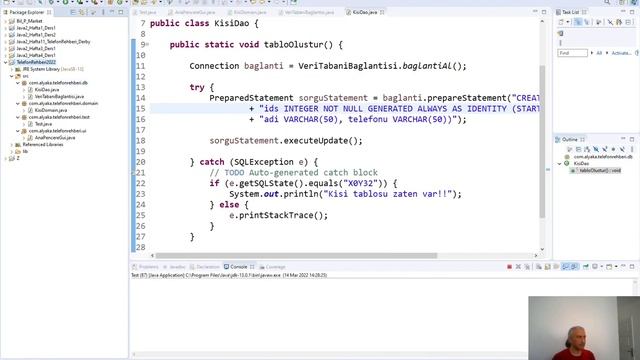Maximize the Package Explorer panel
This screenshot has height=360, width=640.
point(121,12)
